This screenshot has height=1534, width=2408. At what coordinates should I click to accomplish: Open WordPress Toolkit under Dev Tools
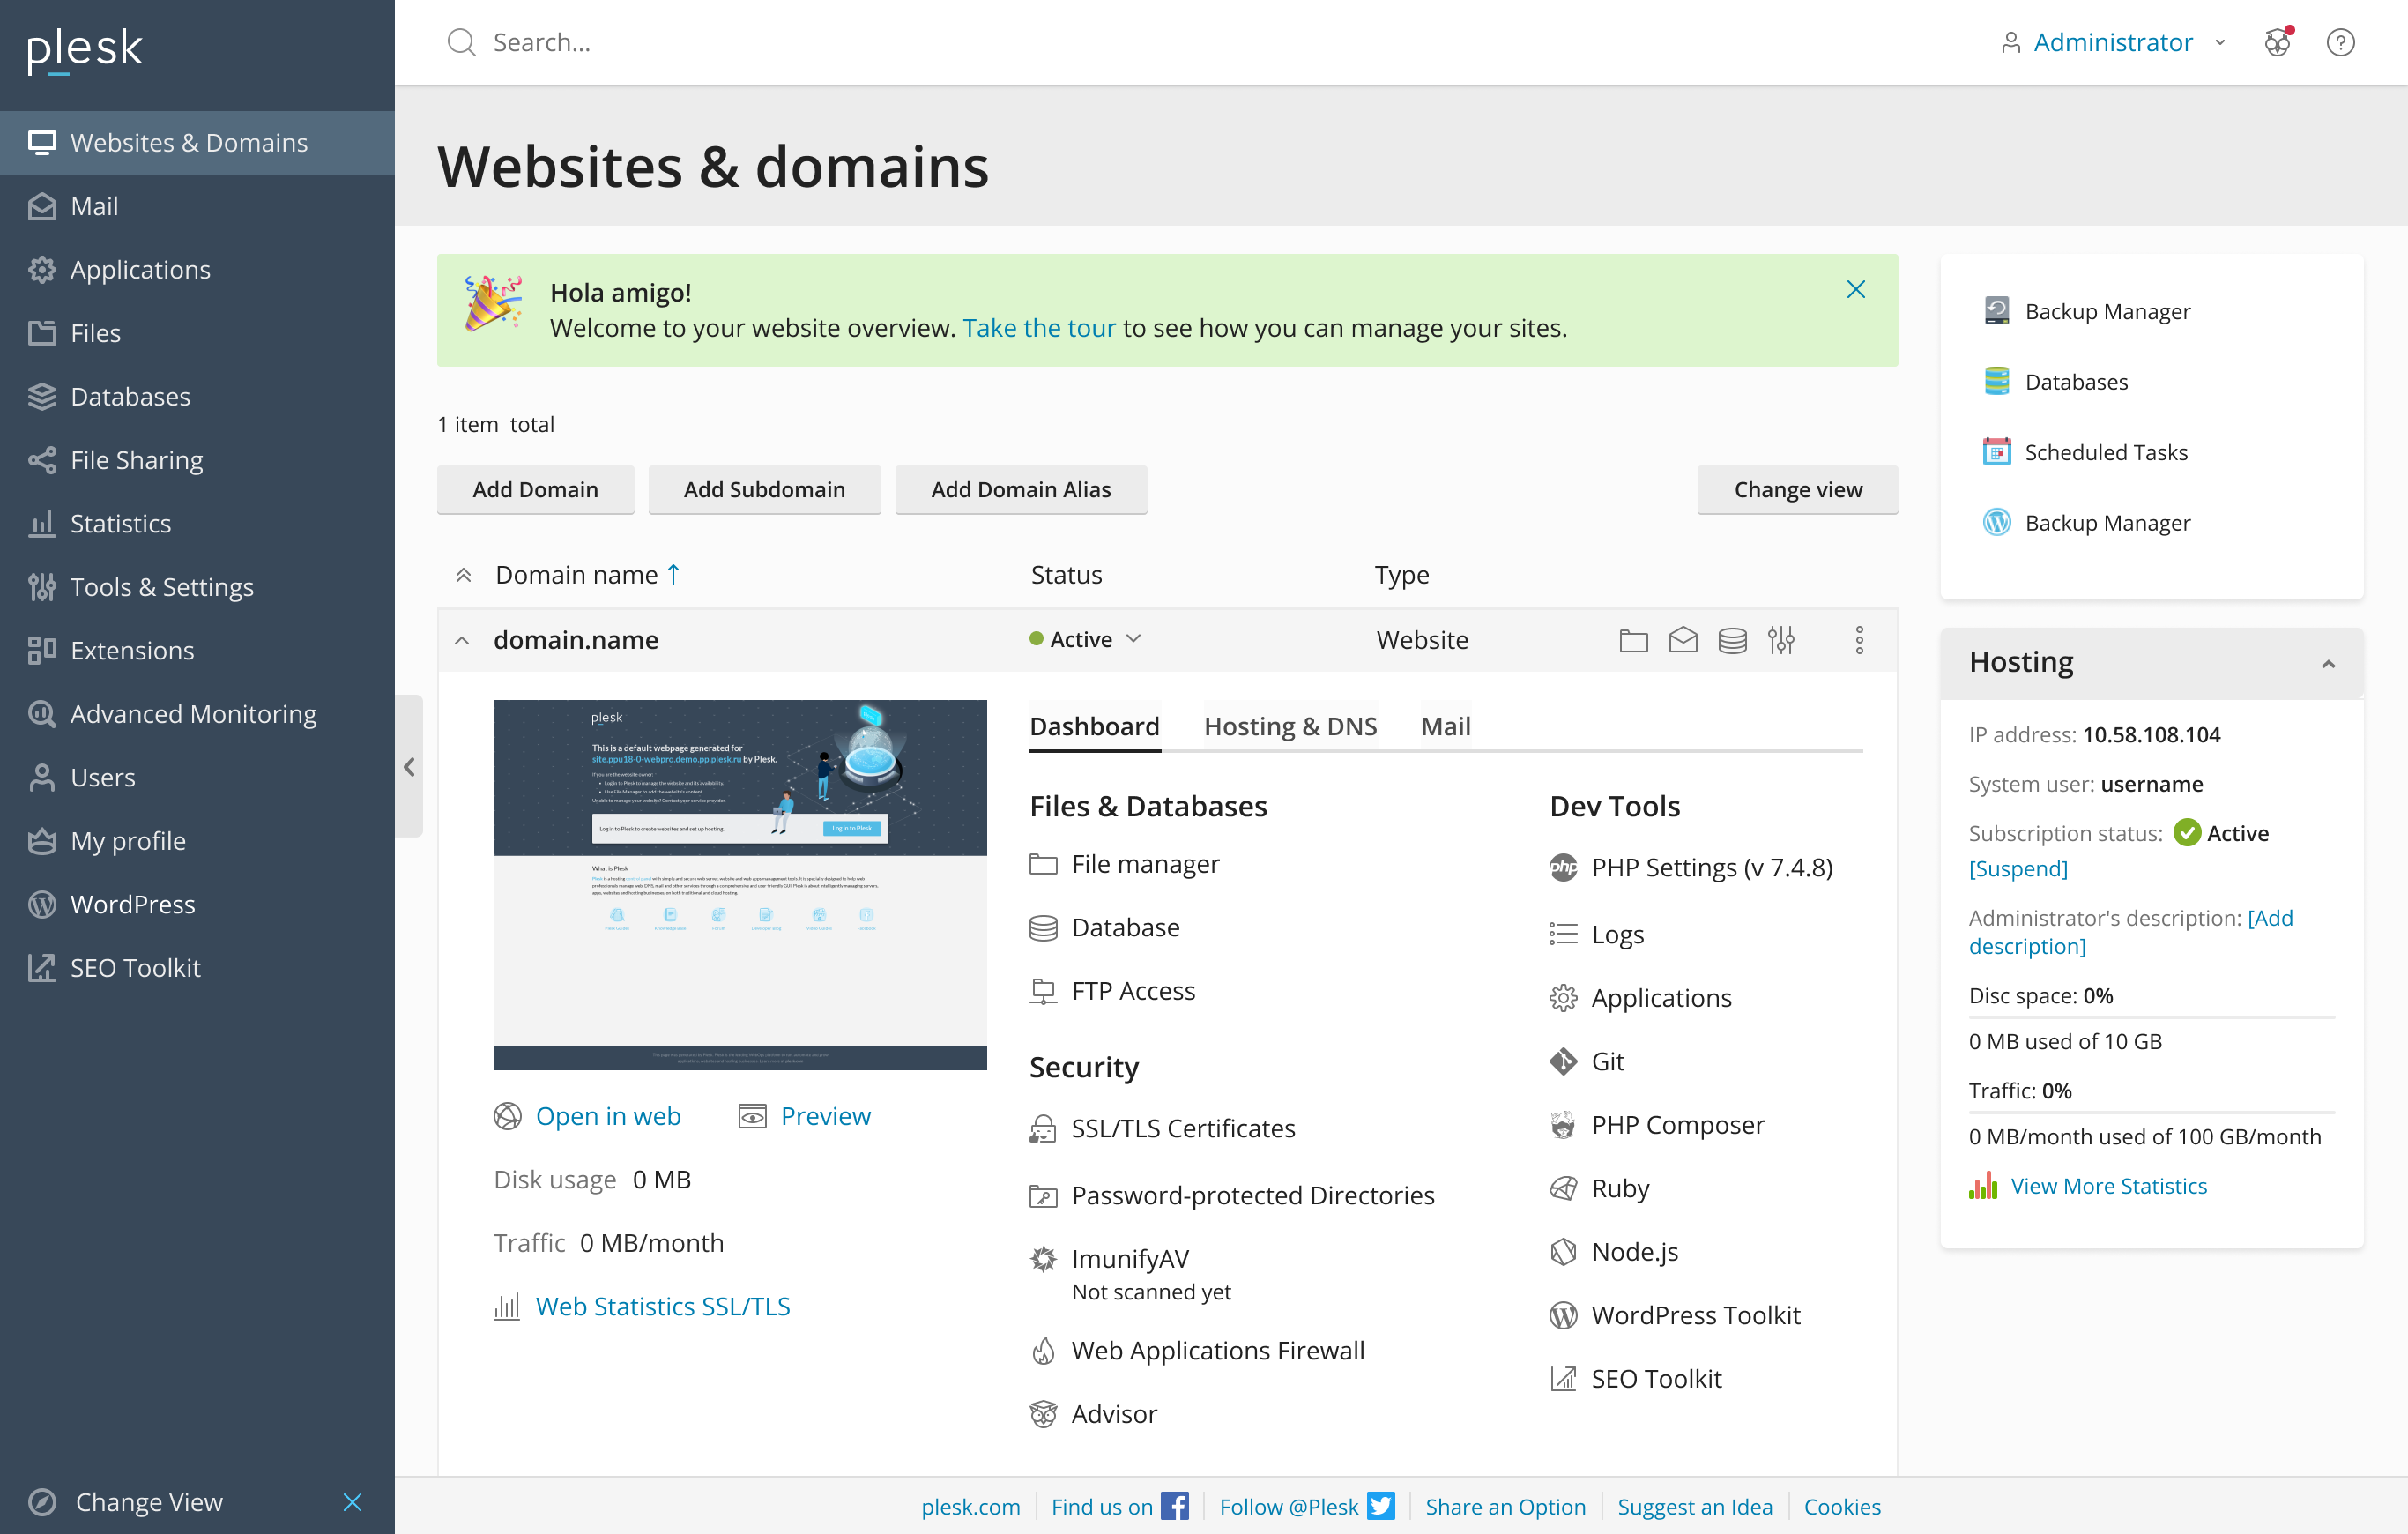[1675, 1315]
